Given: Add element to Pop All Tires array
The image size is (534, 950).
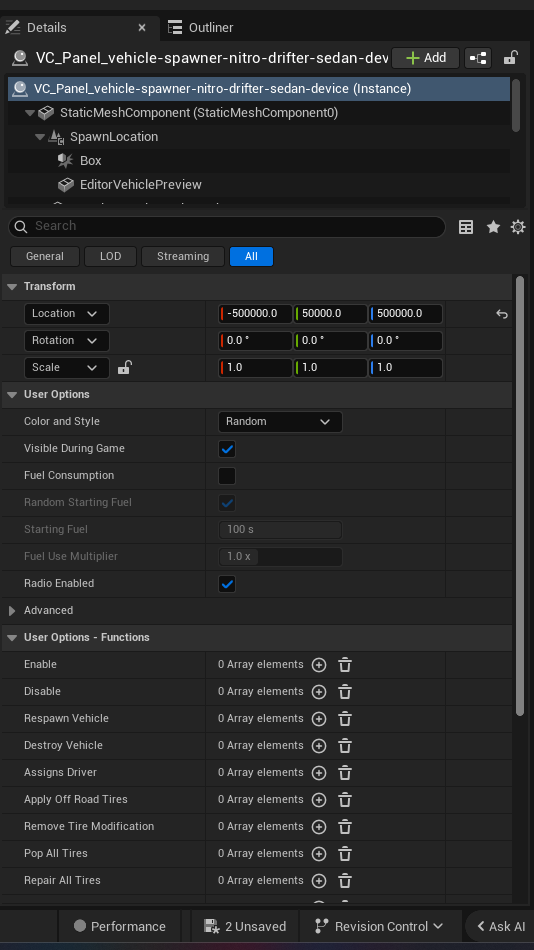Looking at the screenshot, I should point(319,854).
